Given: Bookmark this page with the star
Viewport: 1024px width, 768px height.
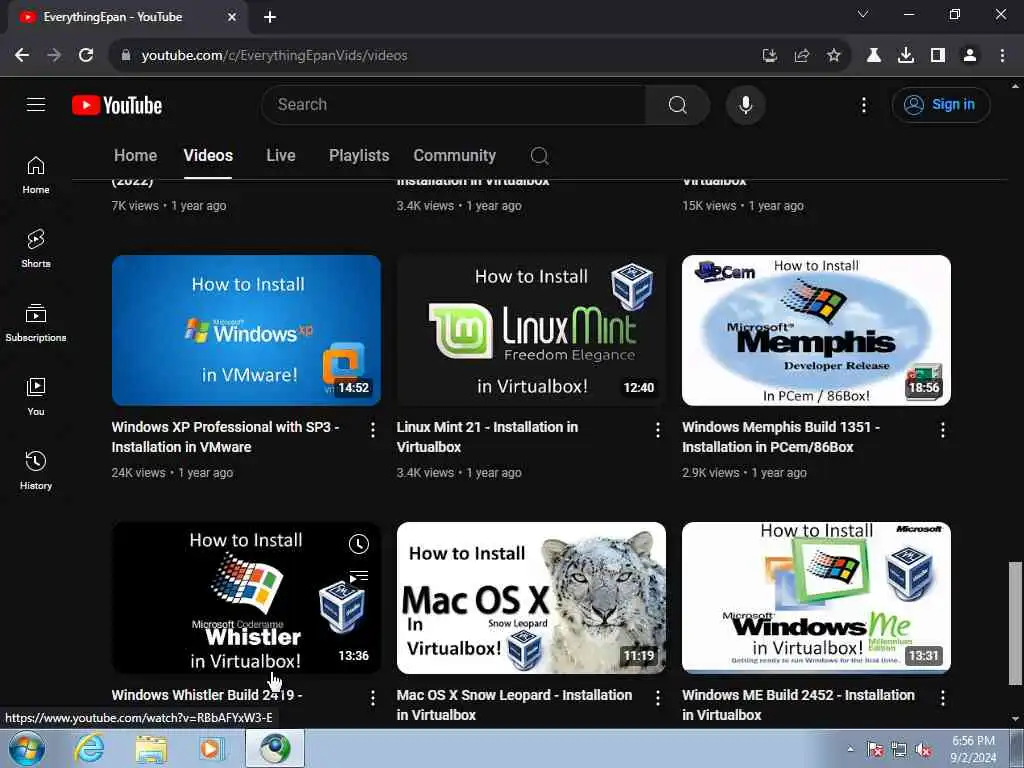Looking at the screenshot, I should [x=833, y=56].
